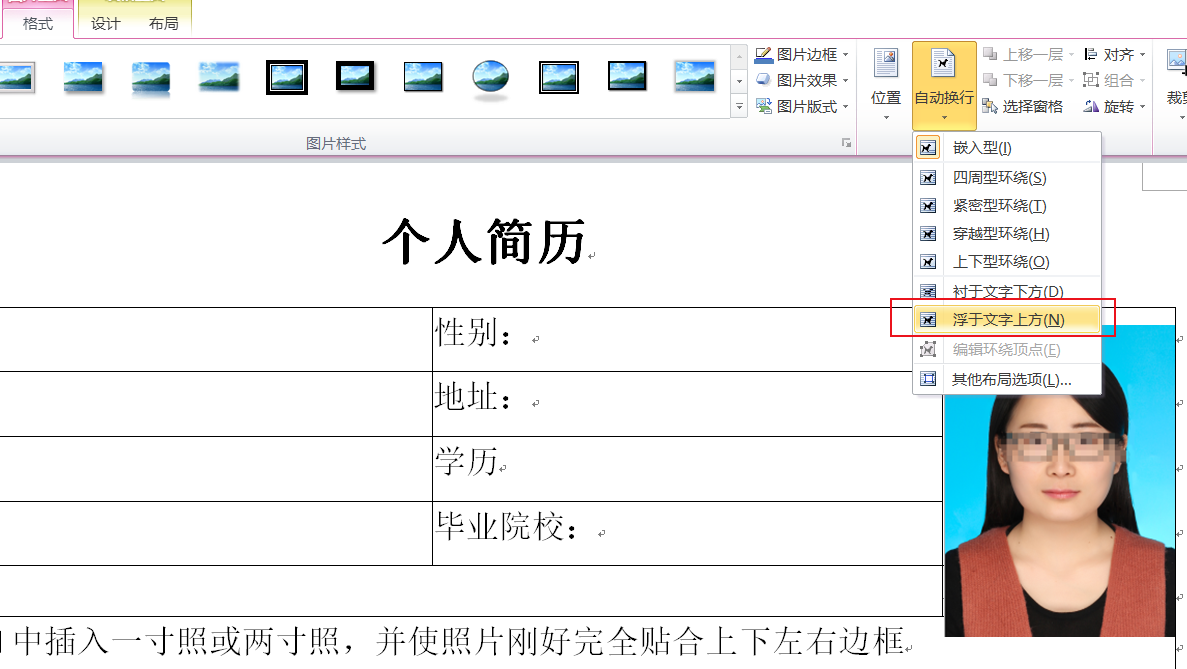Open 图片样式 dialog launcher
This screenshot has width=1187, height=669.
click(x=846, y=143)
